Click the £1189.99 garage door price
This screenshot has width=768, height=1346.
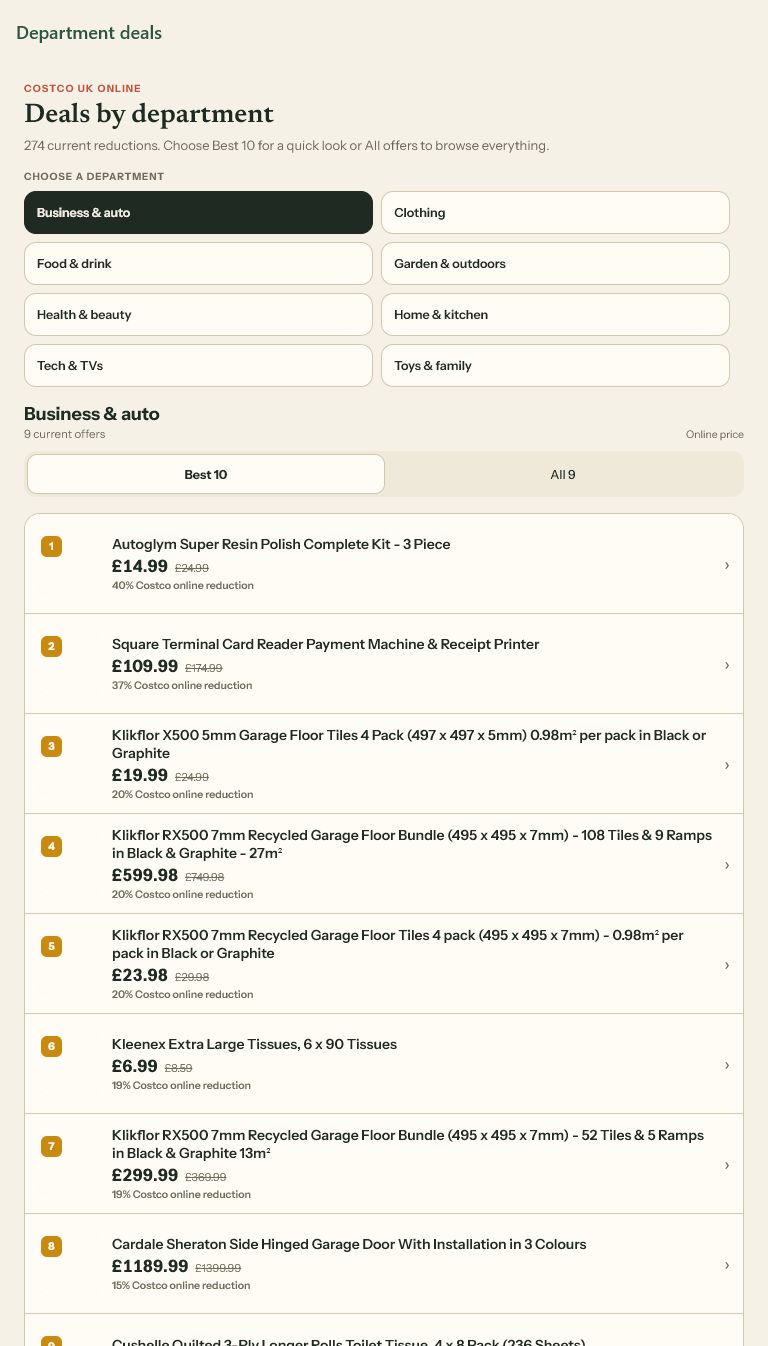(x=150, y=1266)
